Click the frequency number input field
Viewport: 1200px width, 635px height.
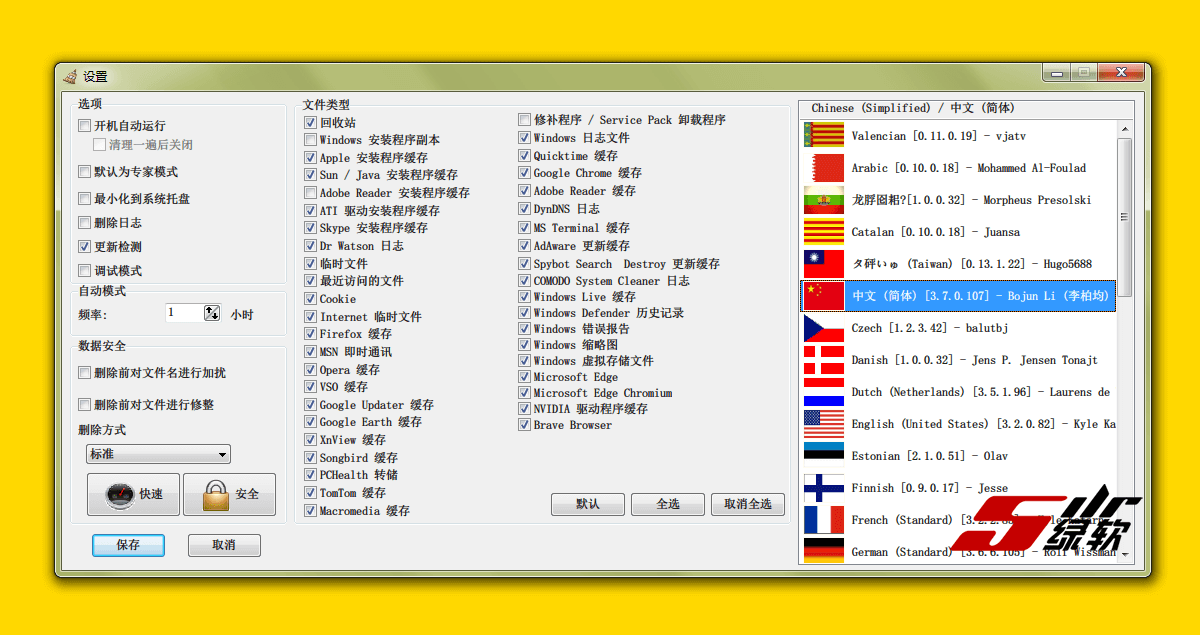(184, 314)
